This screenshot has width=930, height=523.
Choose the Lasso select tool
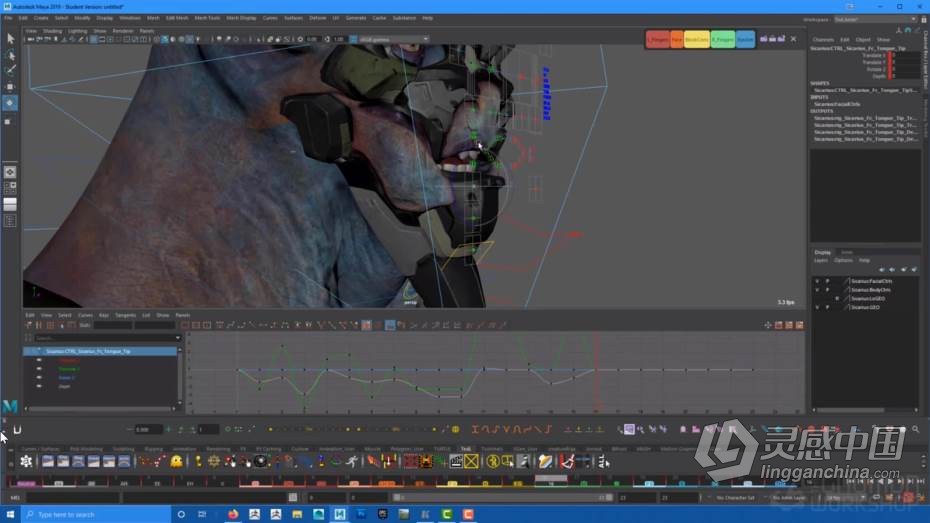click(10, 55)
